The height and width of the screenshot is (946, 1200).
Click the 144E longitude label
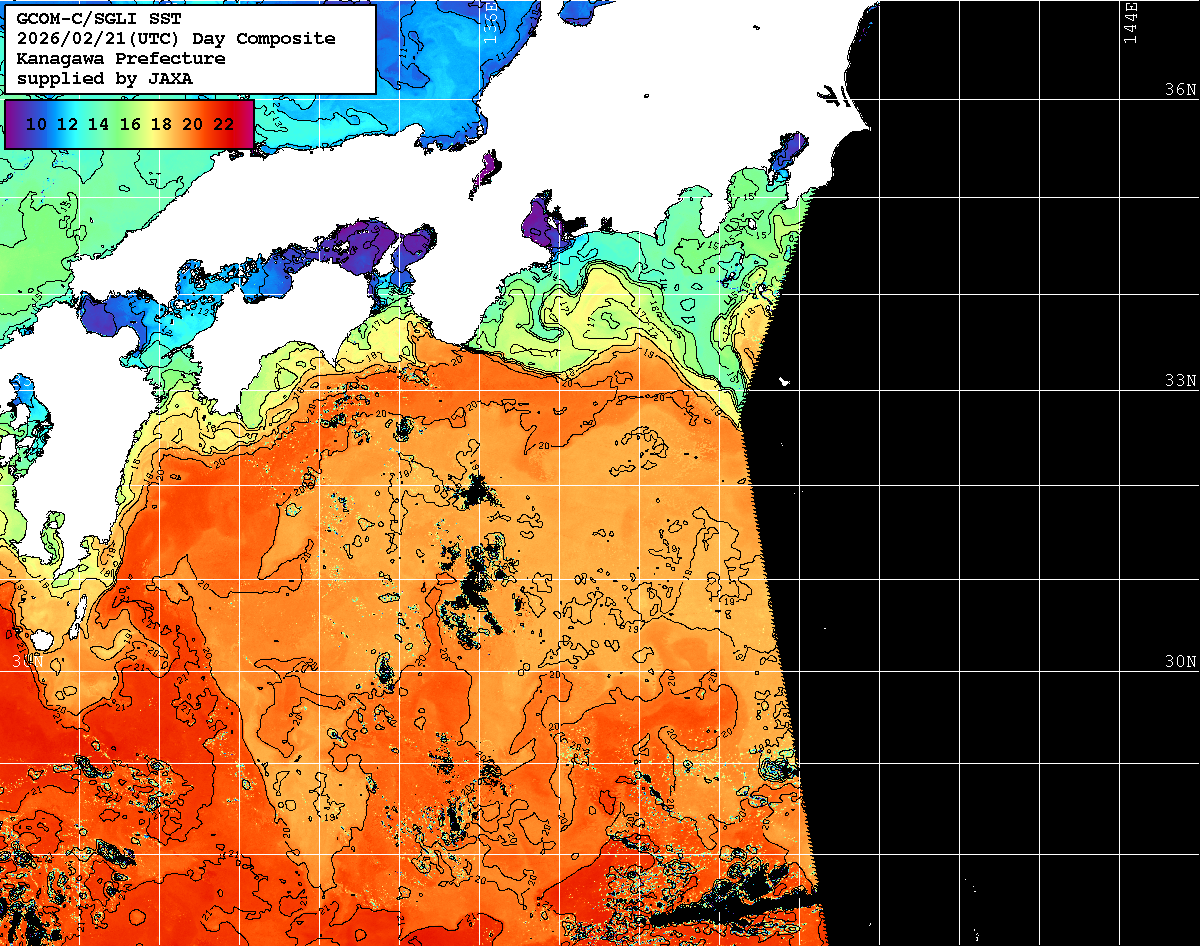pyautogui.click(x=1131, y=22)
